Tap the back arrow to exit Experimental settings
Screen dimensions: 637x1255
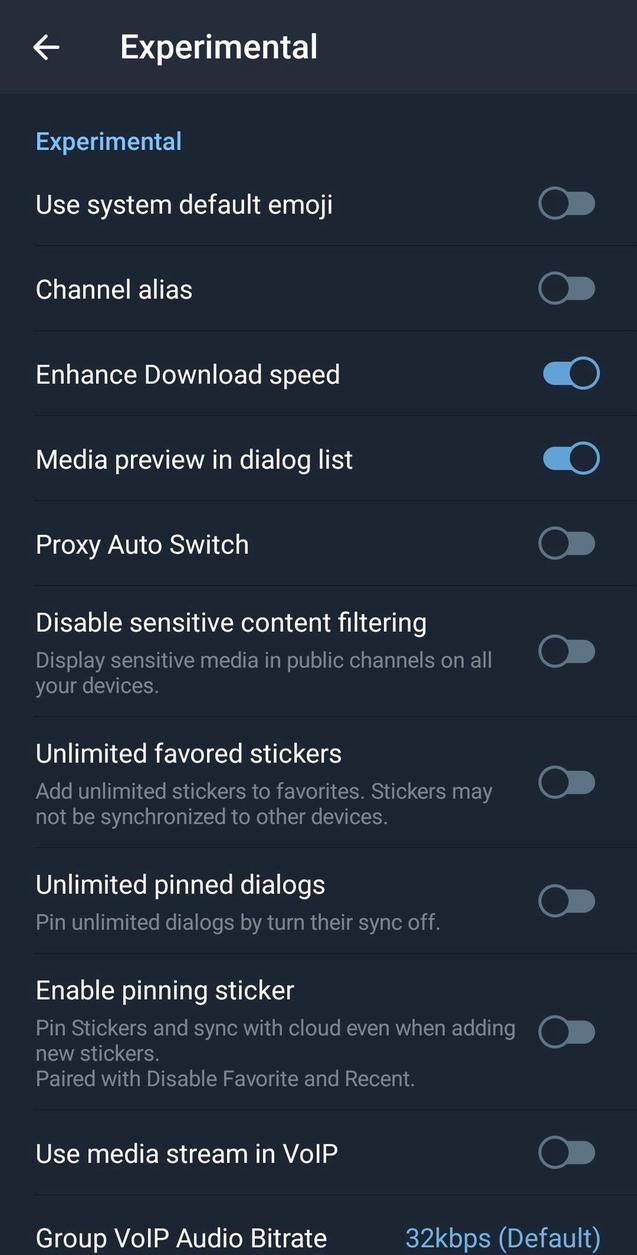tap(46, 47)
